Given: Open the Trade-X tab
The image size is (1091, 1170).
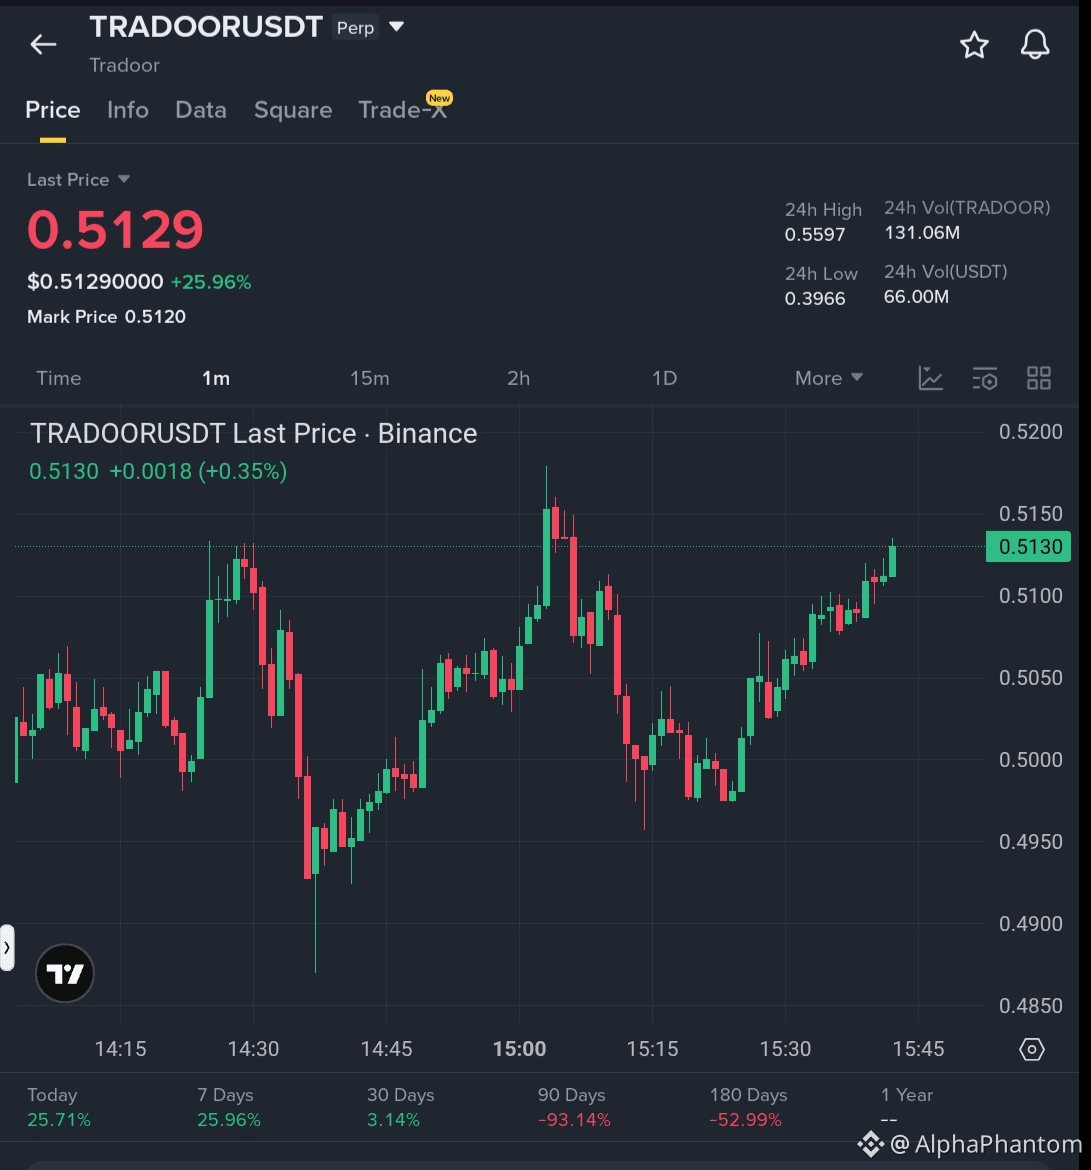Looking at the screenshot, I should [403, 110].
